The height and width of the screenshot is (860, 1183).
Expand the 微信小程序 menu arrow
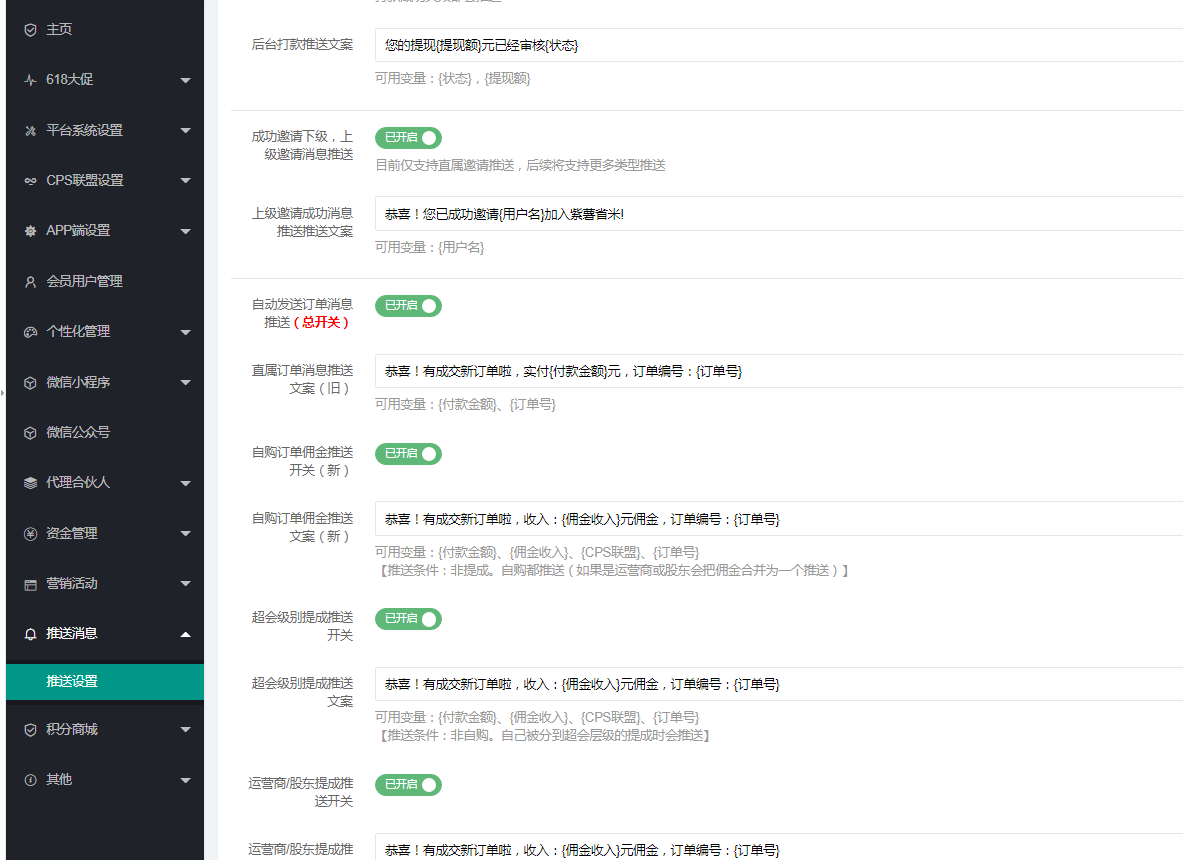tap(186, 382)
